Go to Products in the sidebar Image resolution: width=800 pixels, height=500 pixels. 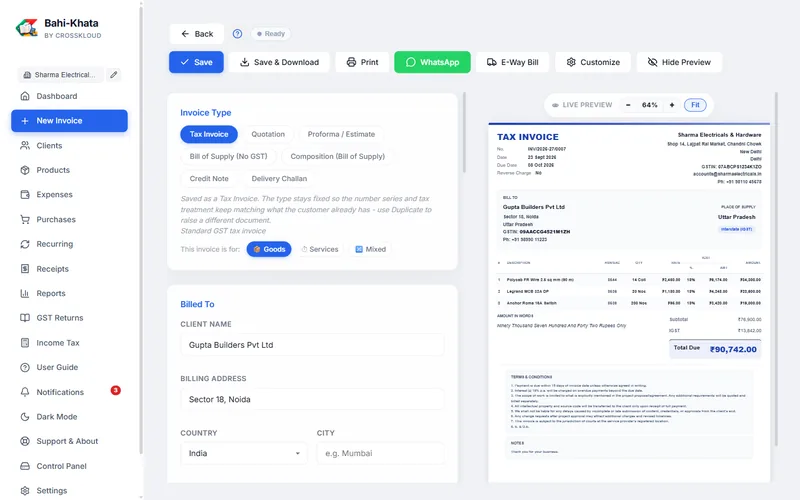(x=69, y=170)
